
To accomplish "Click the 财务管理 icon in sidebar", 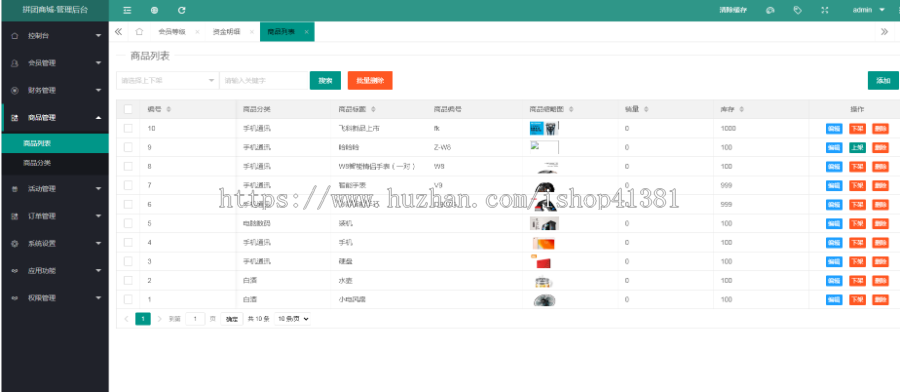I will (x=15, y=91).
